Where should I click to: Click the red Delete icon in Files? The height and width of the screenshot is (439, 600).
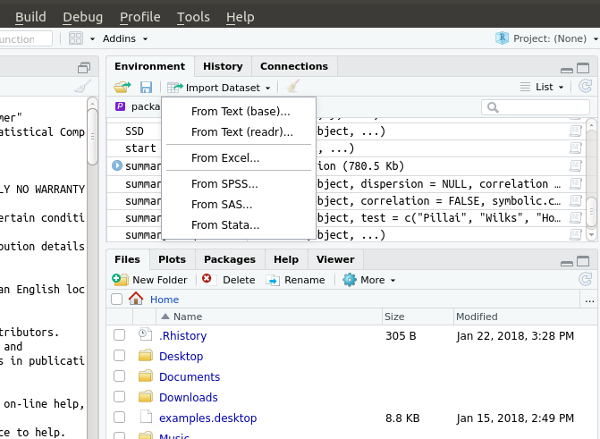(207, 280)
